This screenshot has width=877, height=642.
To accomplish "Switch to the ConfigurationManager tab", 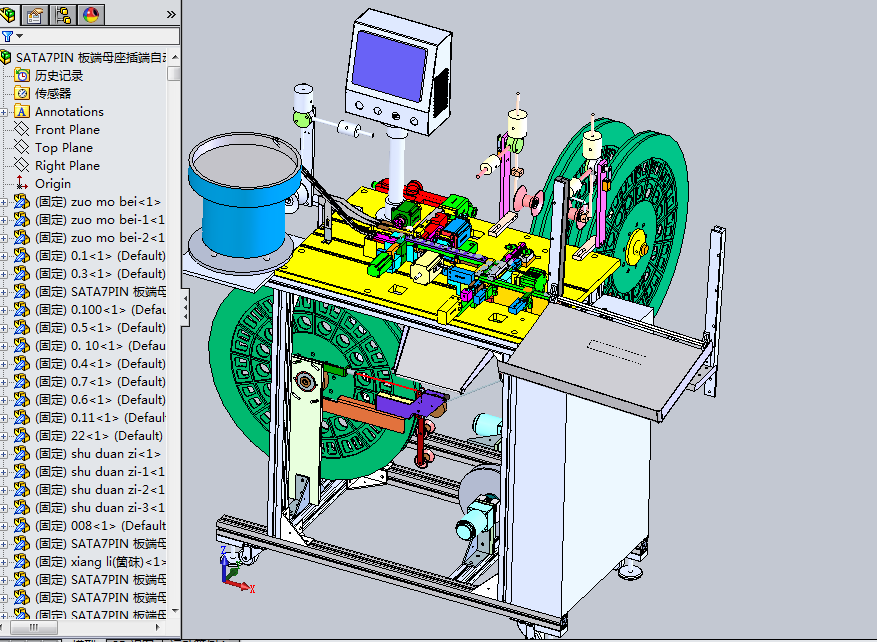I will pos(63,14).
